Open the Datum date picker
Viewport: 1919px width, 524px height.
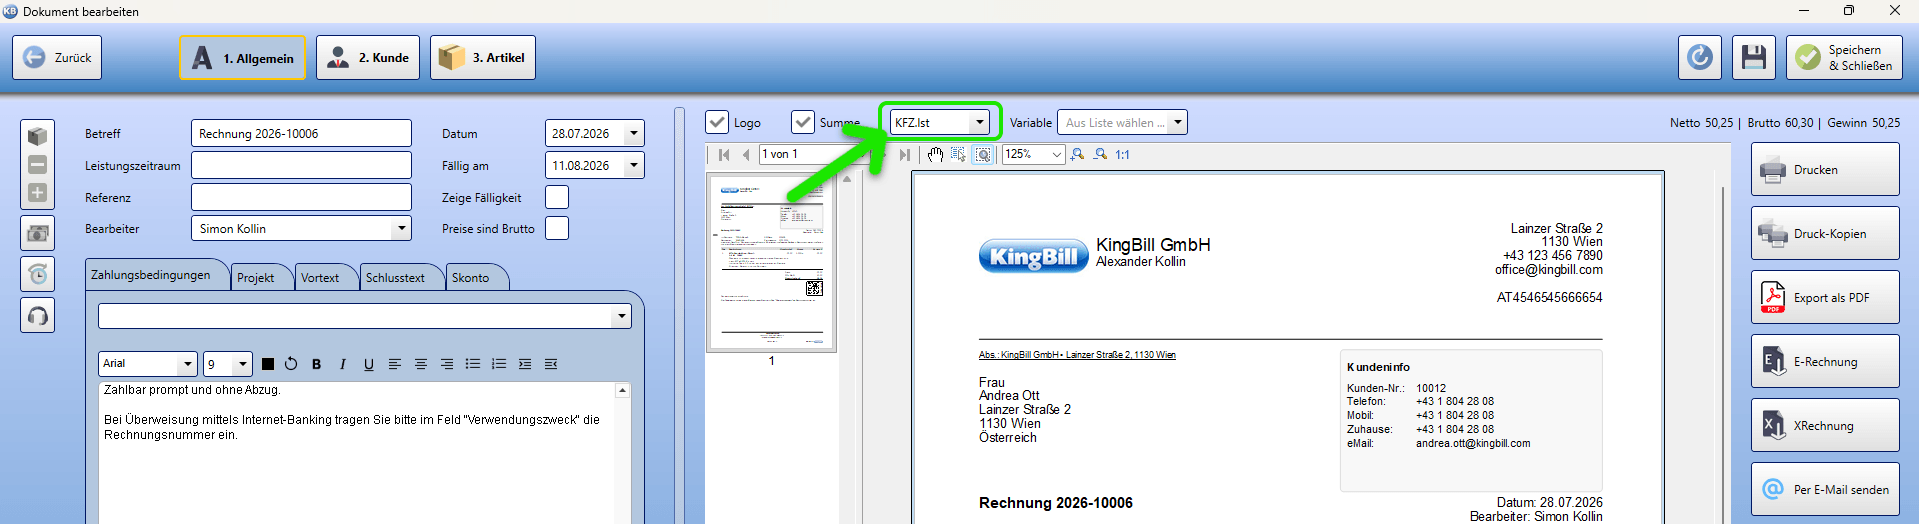(x=634, y=133)
